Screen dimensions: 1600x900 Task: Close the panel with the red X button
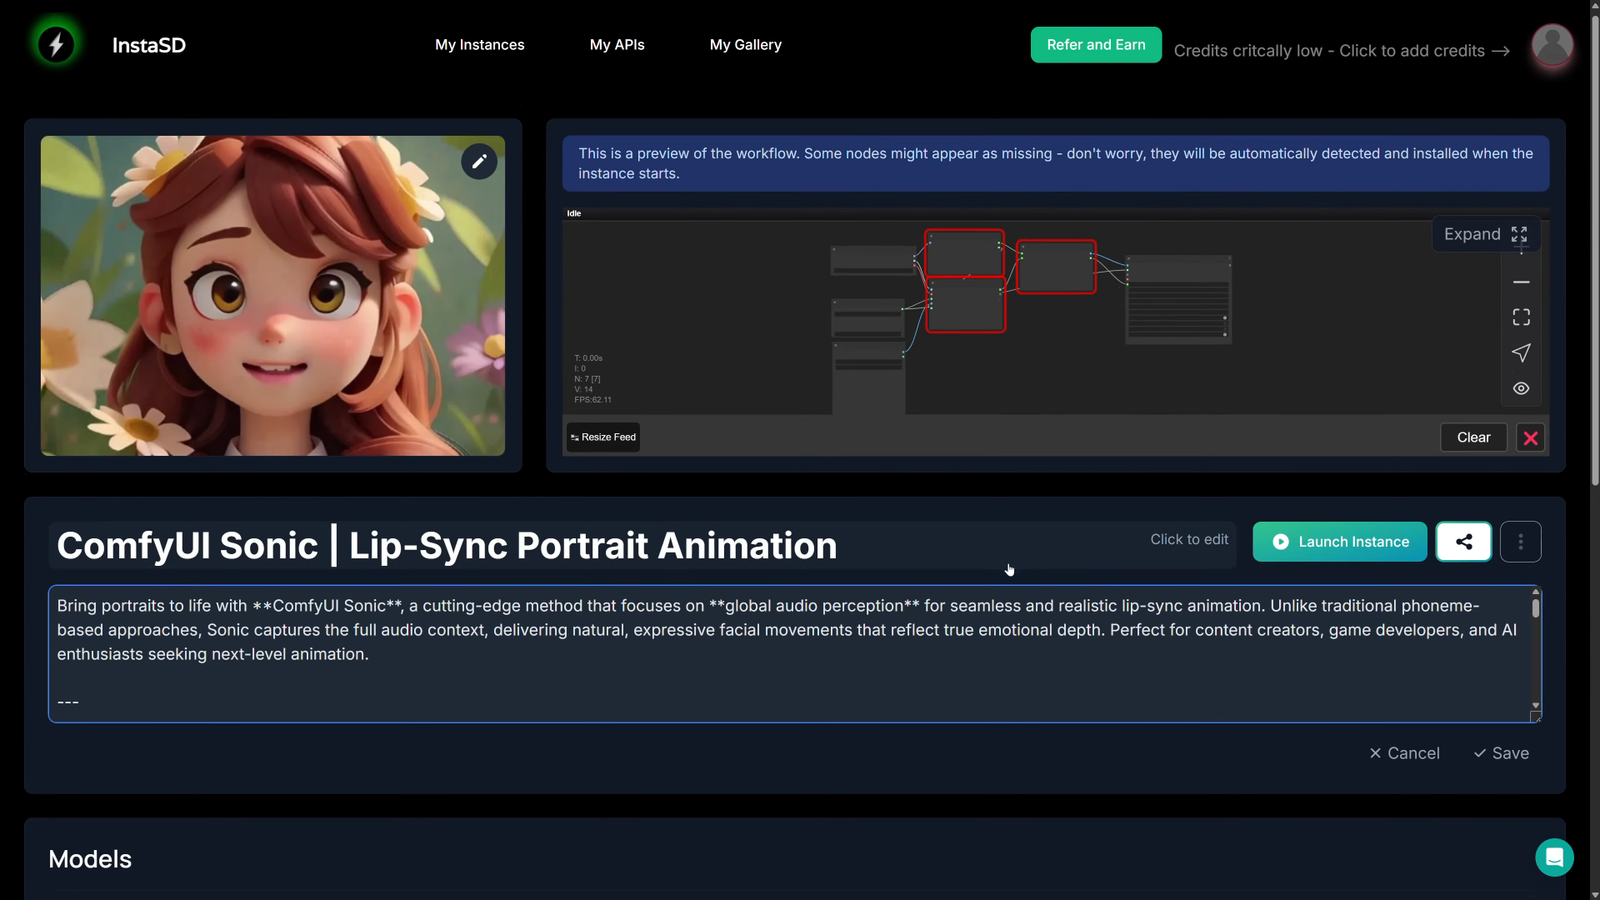(x=1530, y=437)
